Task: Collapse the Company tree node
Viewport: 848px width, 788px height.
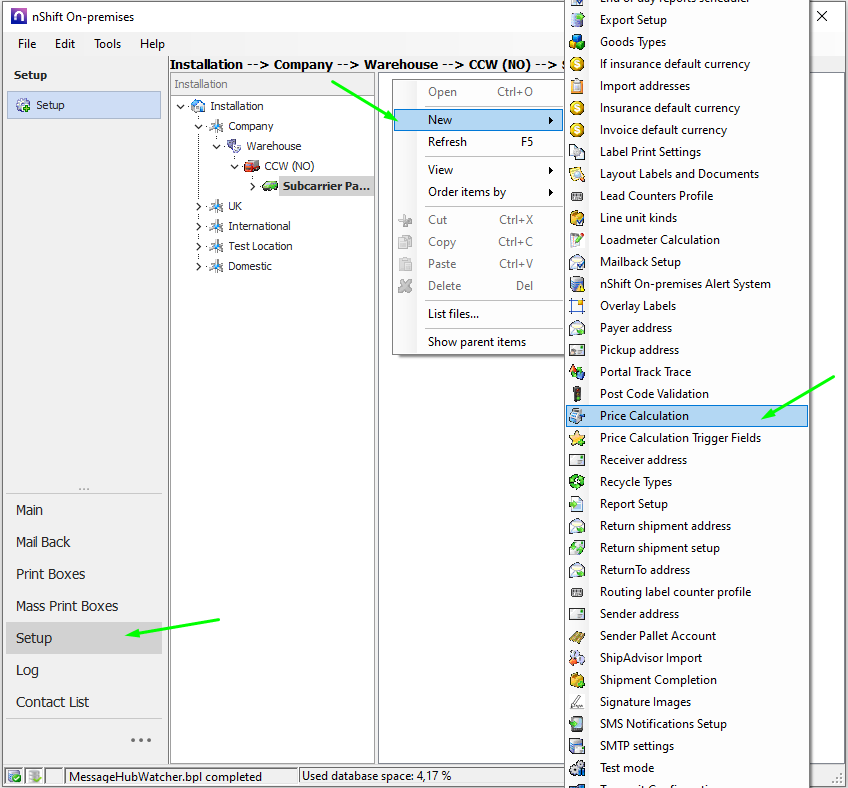Action: (198, 126)
